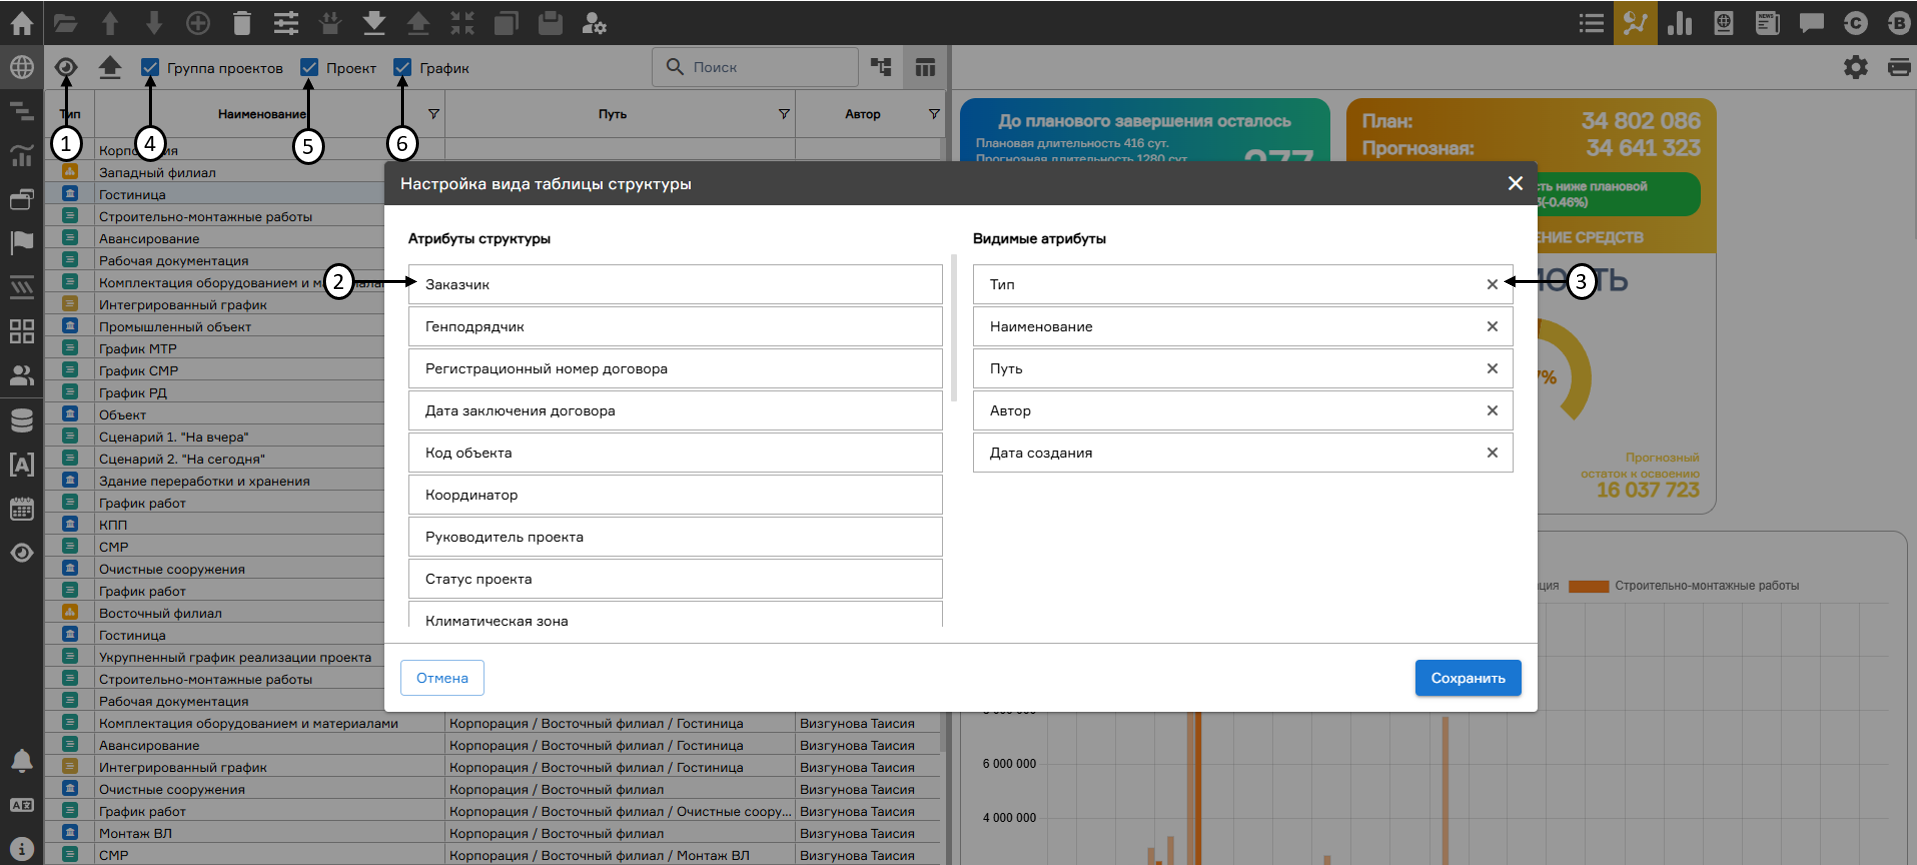Remove Дата создания from visible attributes
This screenshot has width=1917, height=865.
pyautogui.click(x=1492, y=452)
